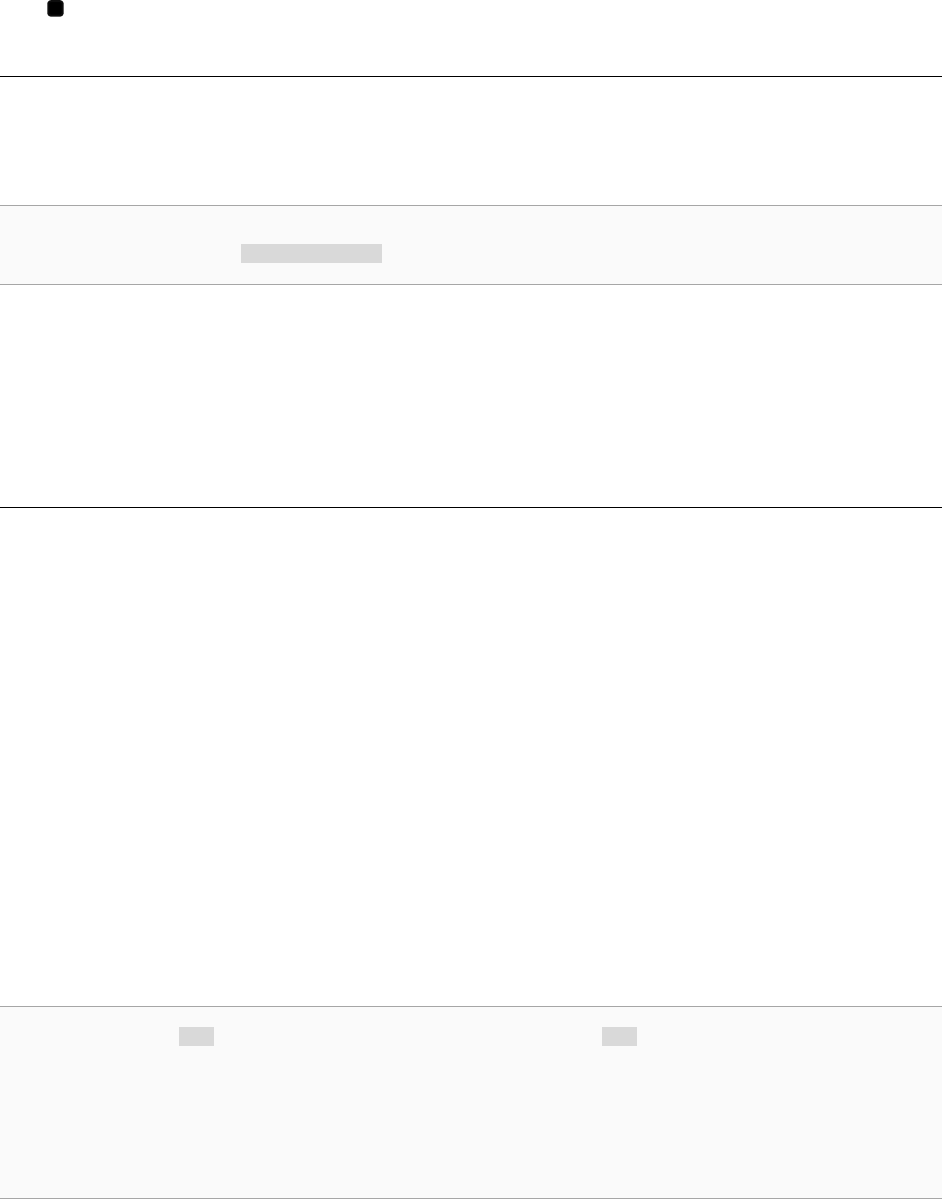Click the gray border above the upper gray row

(471, 206)
